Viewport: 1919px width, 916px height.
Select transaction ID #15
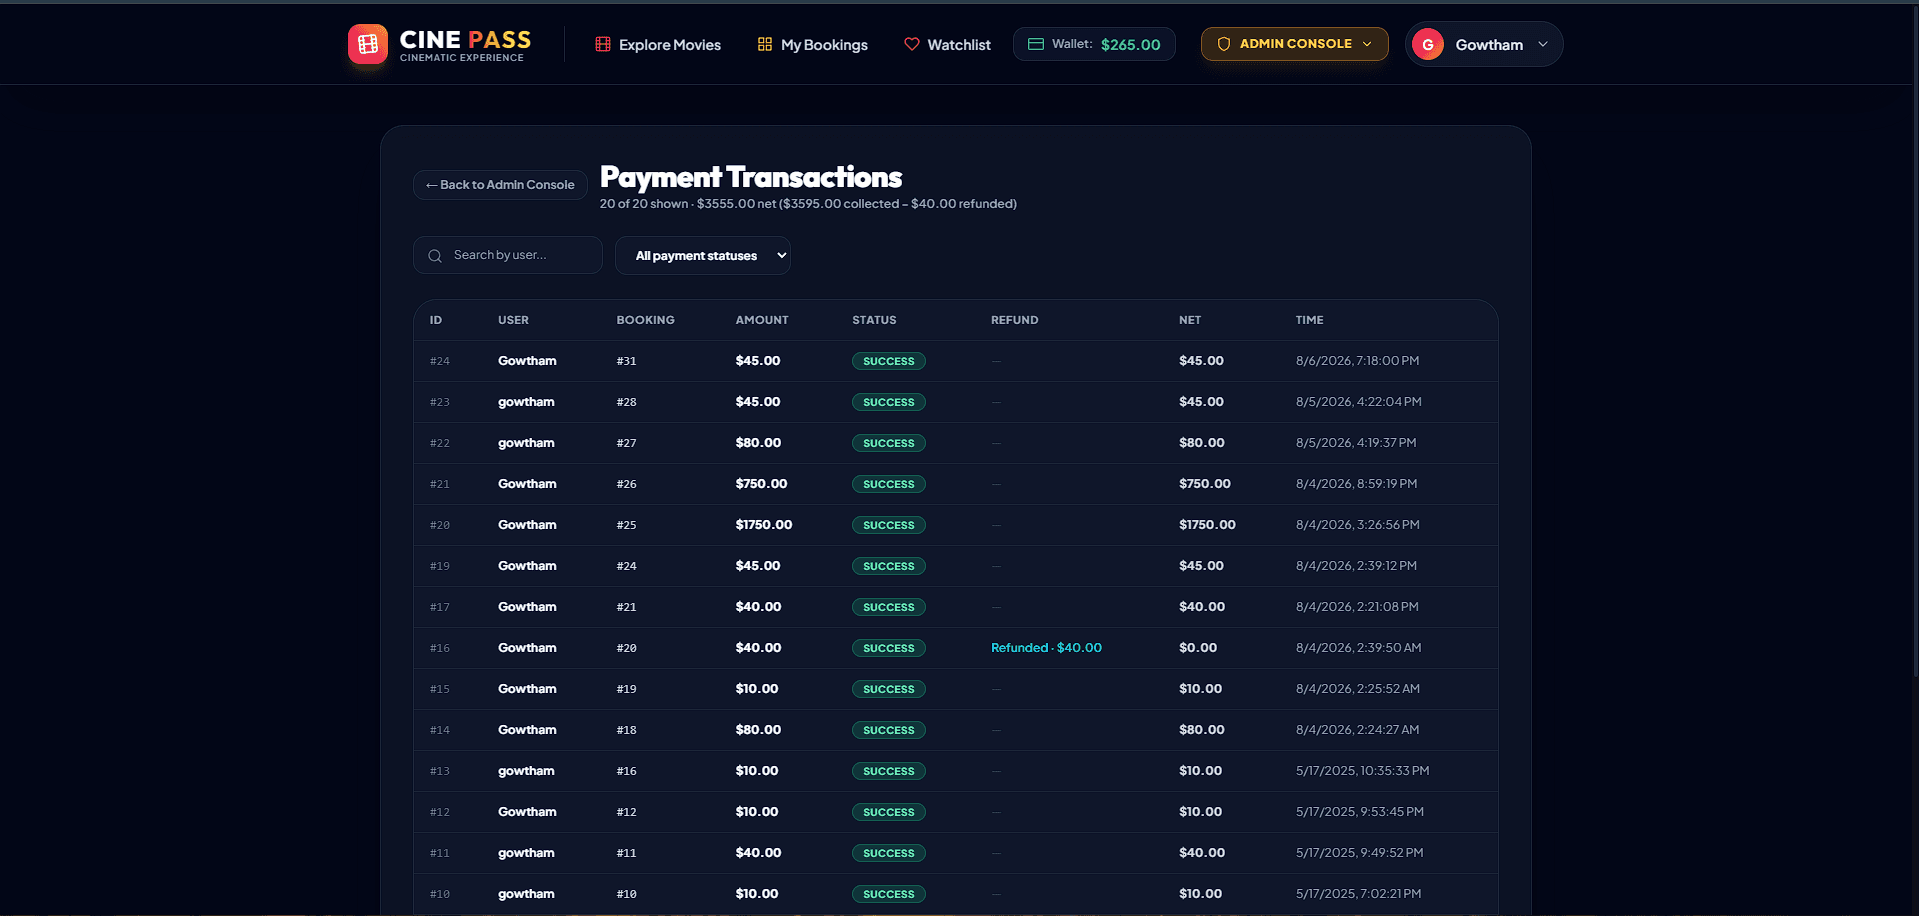(440, 689)
